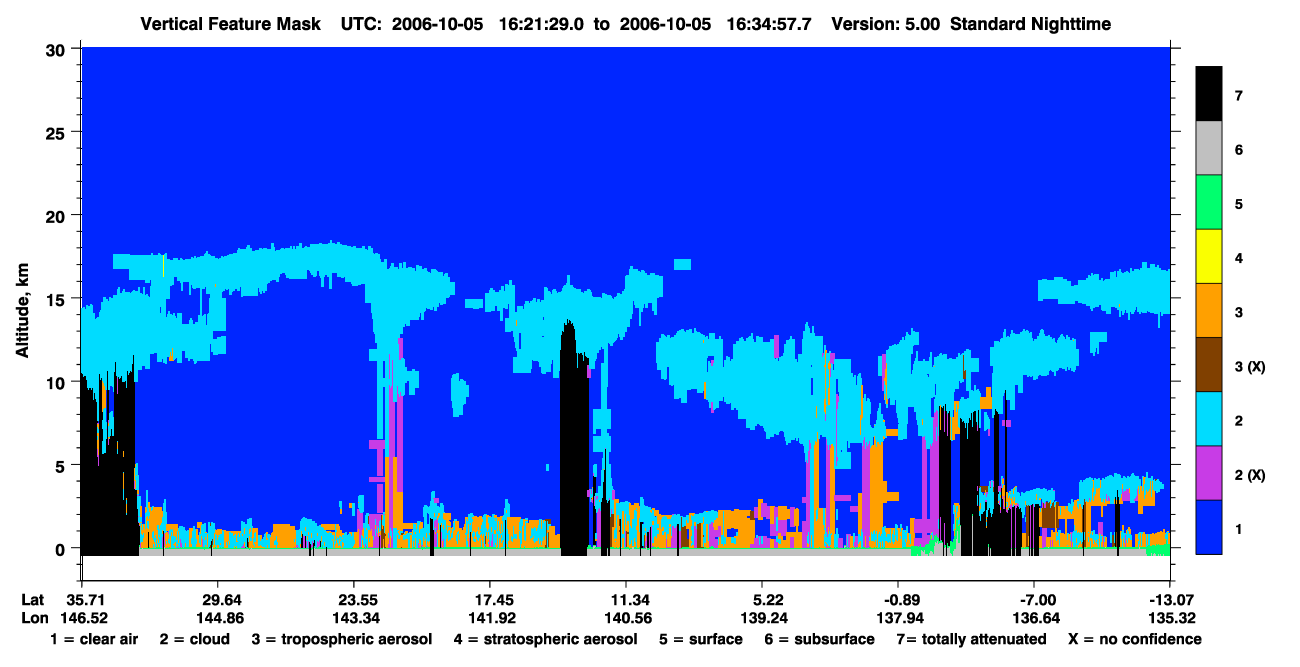Click the gray color bar segment labeled 6

[1209, 149]
